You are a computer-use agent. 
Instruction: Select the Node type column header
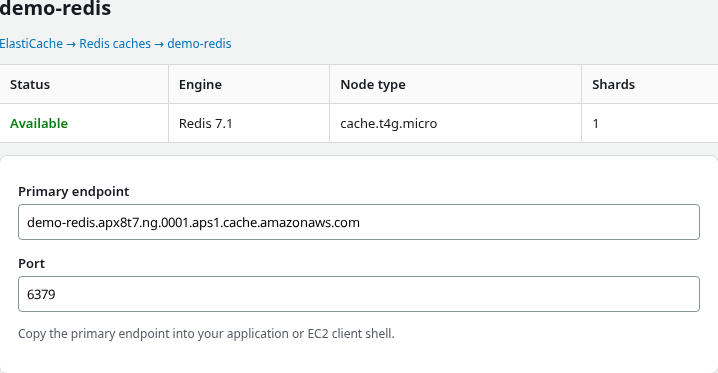tap(456, 84)
